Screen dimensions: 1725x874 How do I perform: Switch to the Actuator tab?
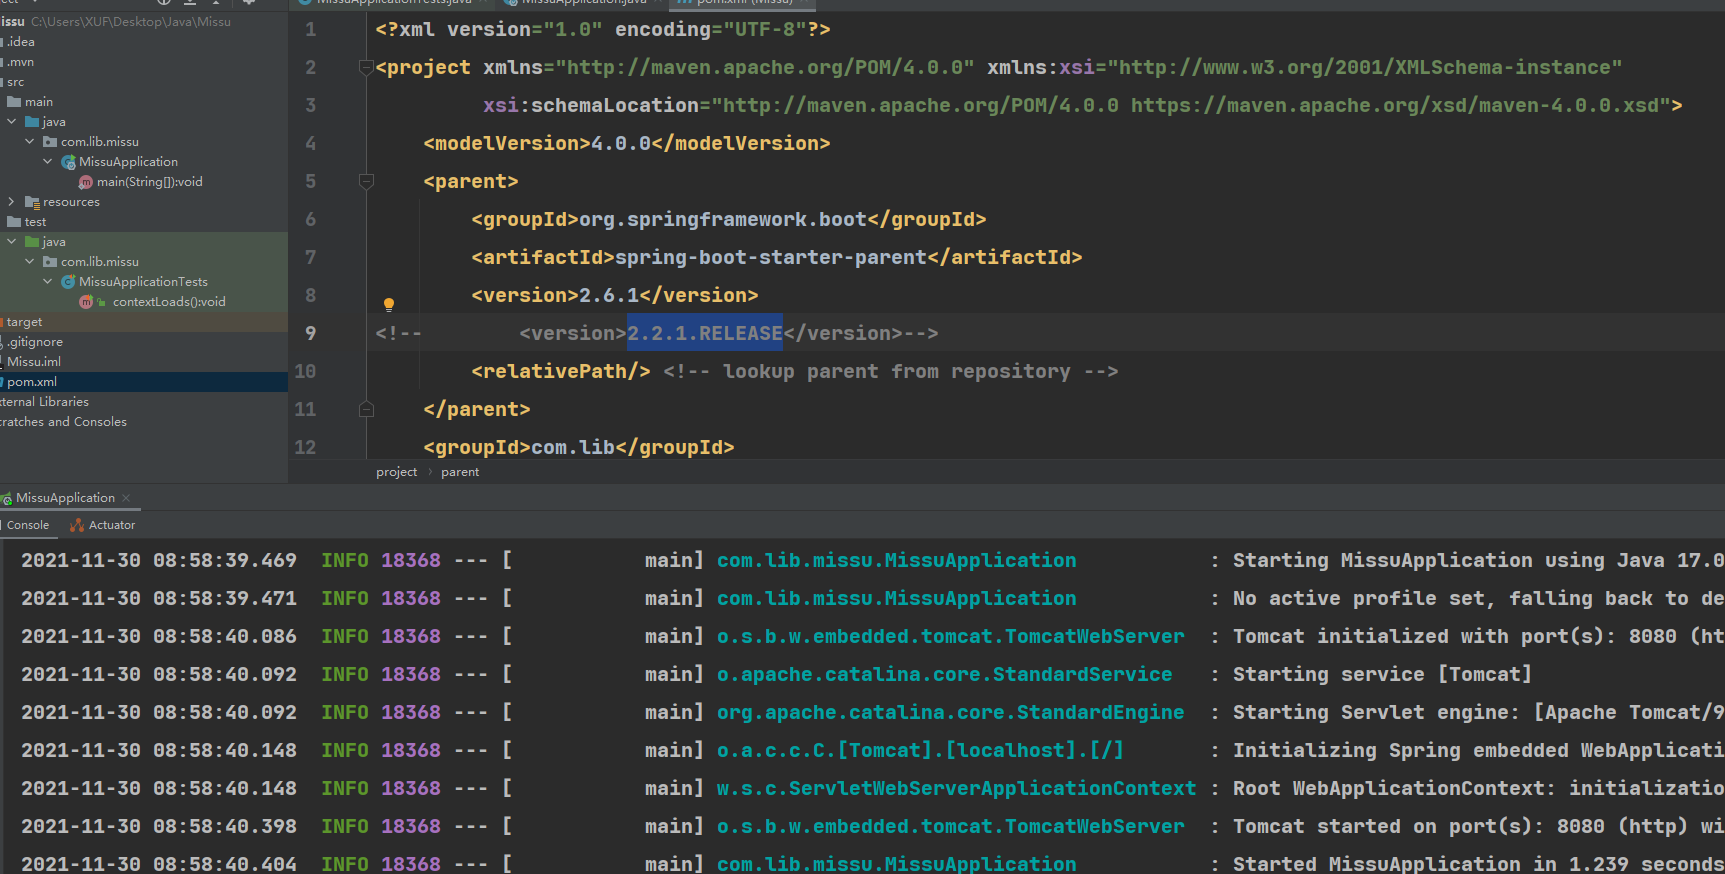(103, 525)
